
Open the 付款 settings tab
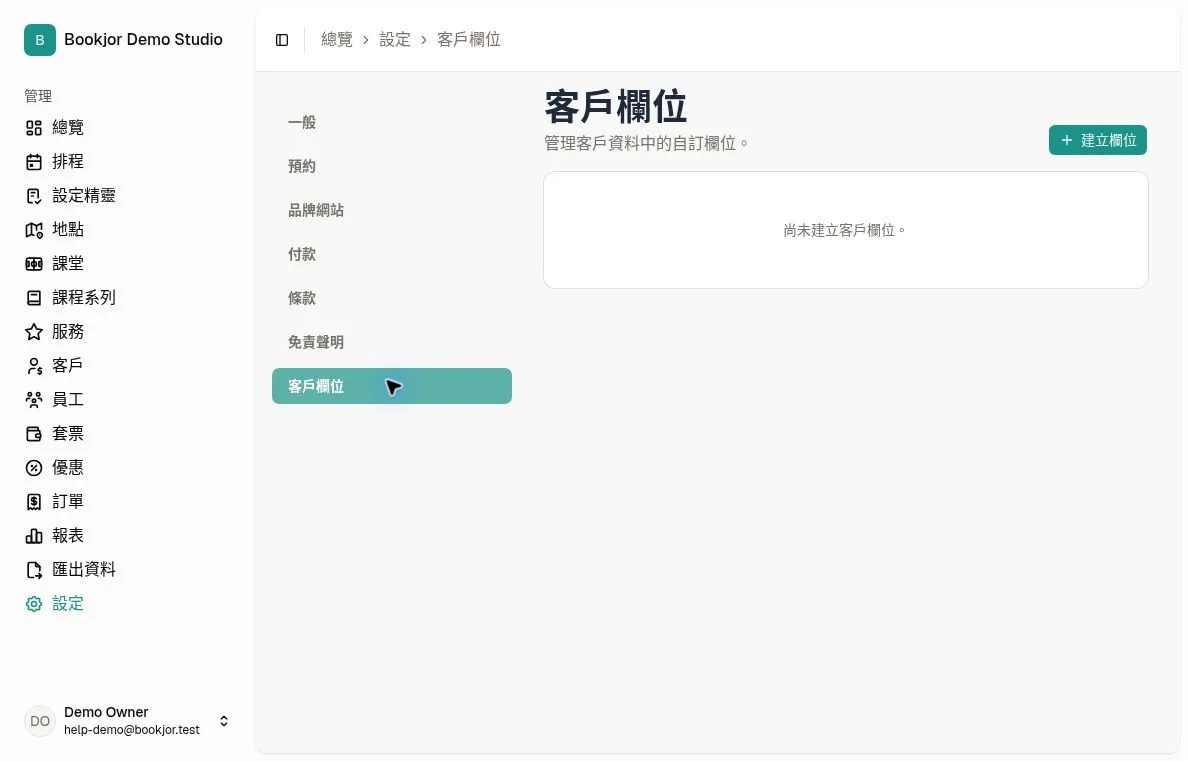[x=392, y=254]
